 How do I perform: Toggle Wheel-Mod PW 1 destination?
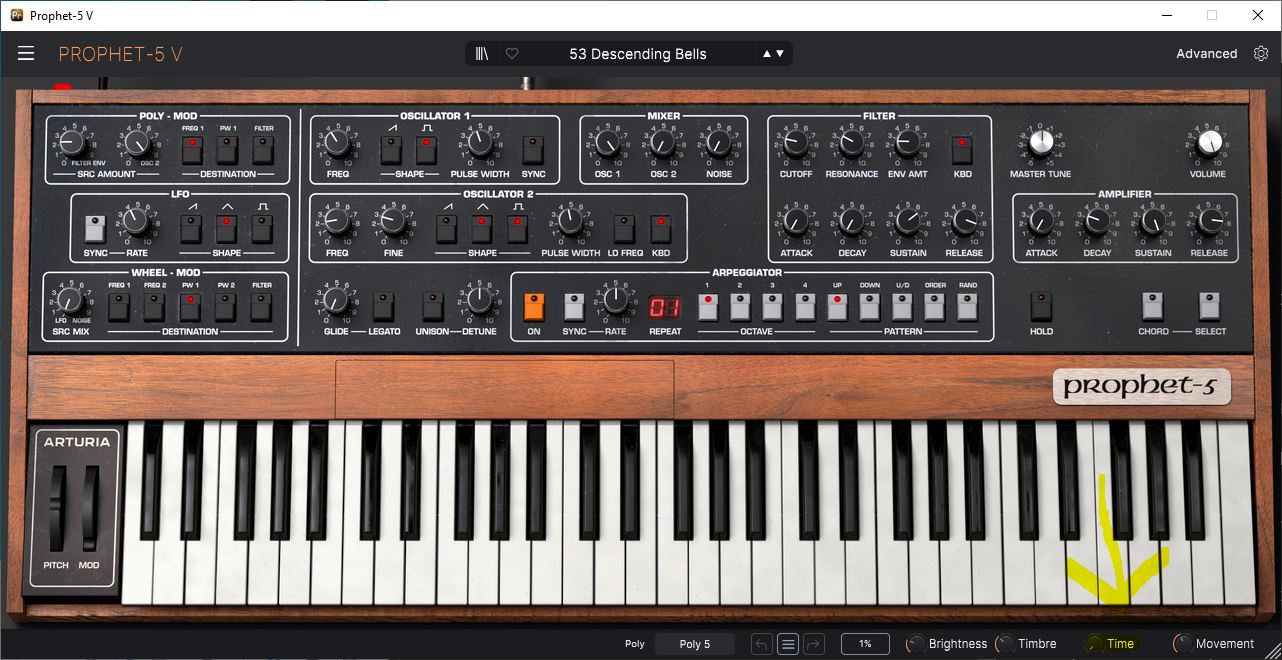point(190,308)
